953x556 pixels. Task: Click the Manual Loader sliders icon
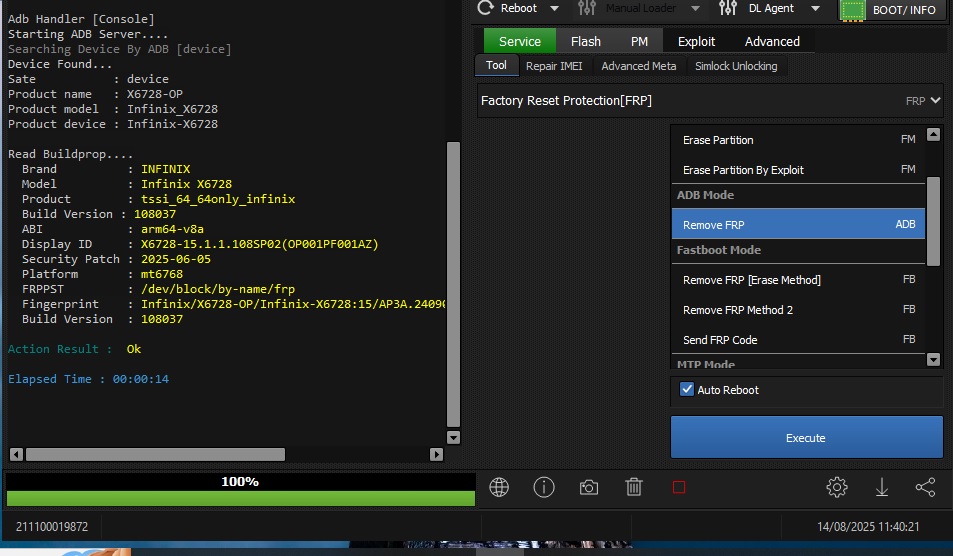coord(587,8)
